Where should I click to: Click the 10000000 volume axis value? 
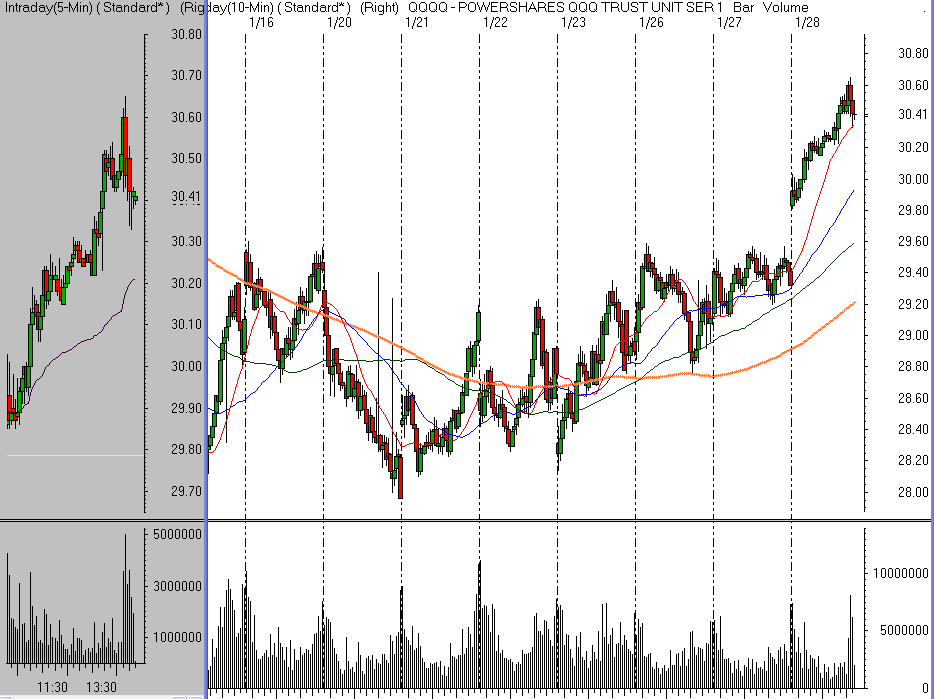(x=901, y=573)
